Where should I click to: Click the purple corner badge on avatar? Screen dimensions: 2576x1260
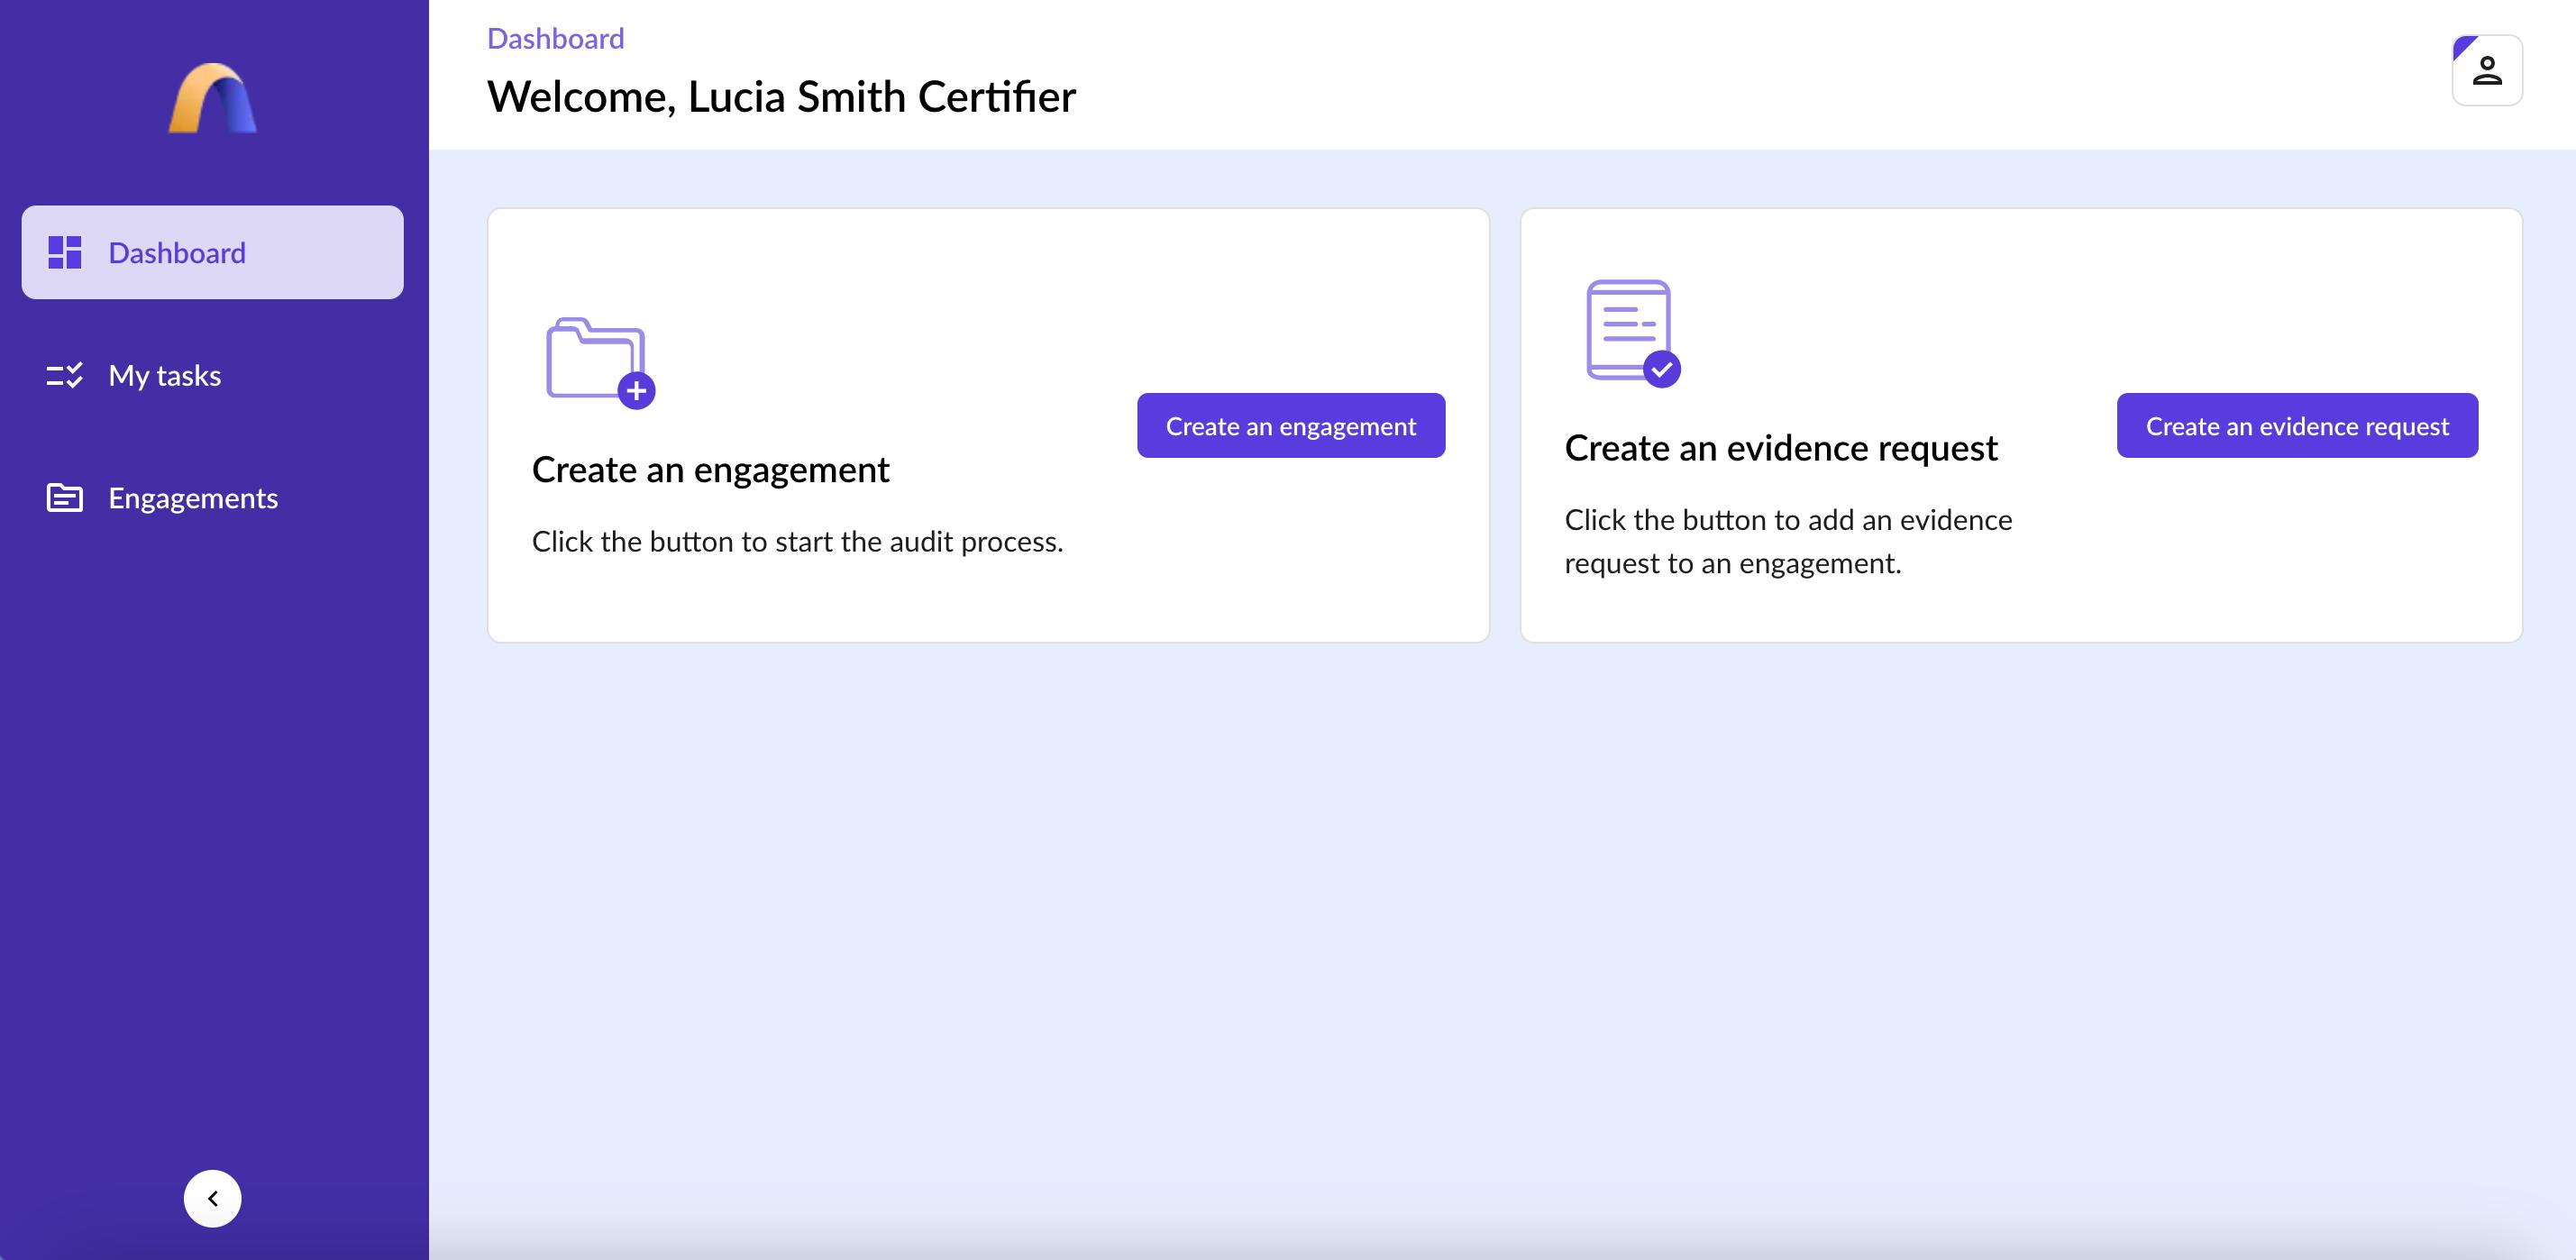pos(2463,46)
